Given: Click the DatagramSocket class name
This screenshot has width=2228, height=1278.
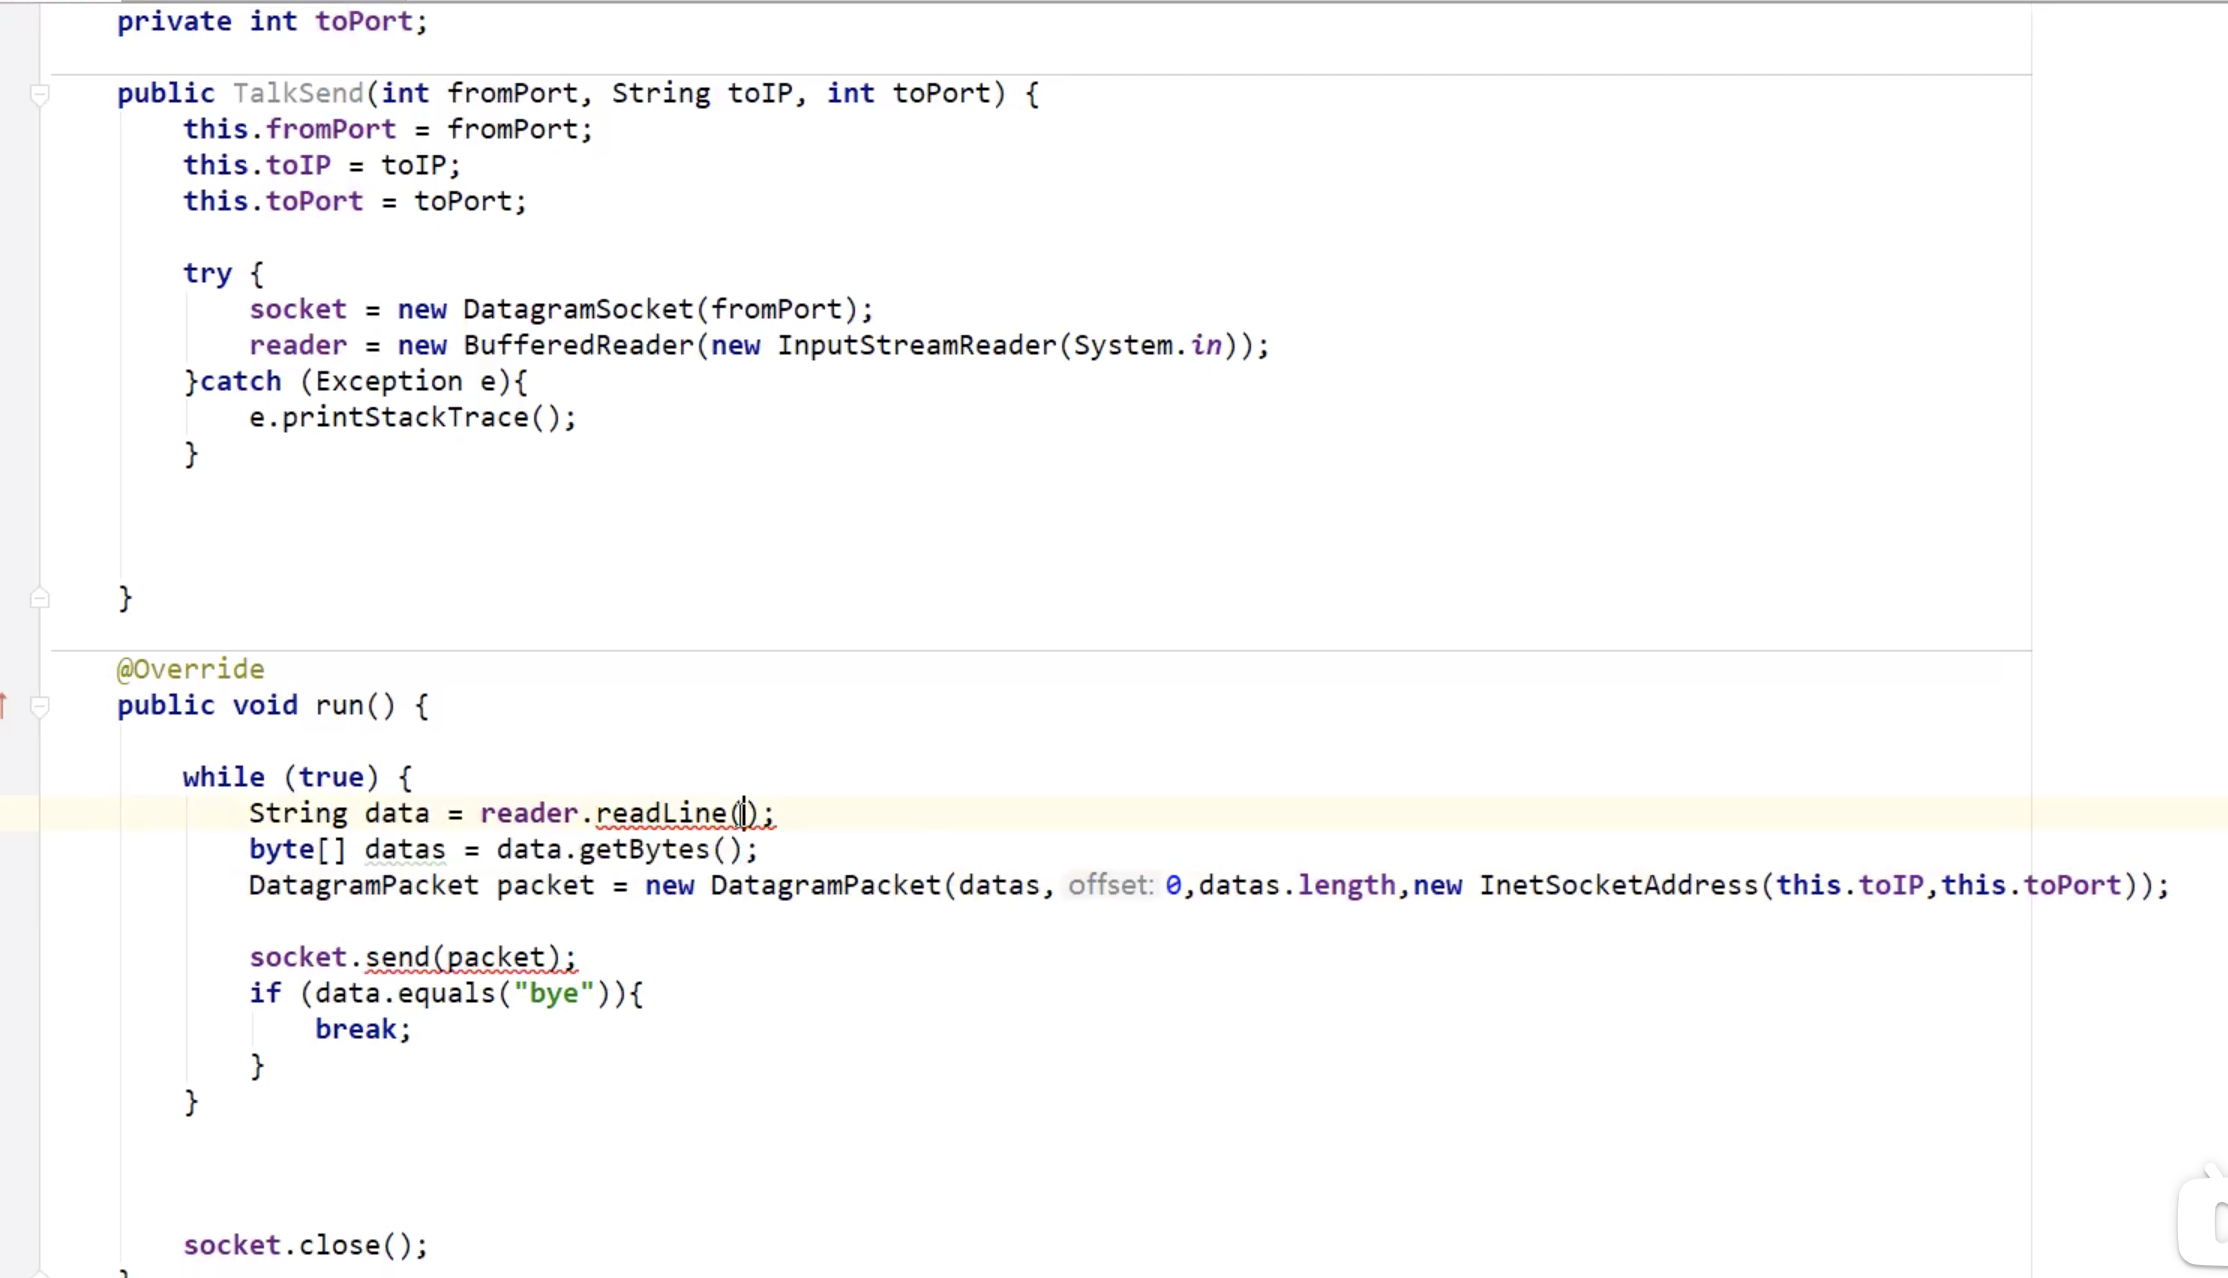Looking at the screenshot, I should [577, 310].
